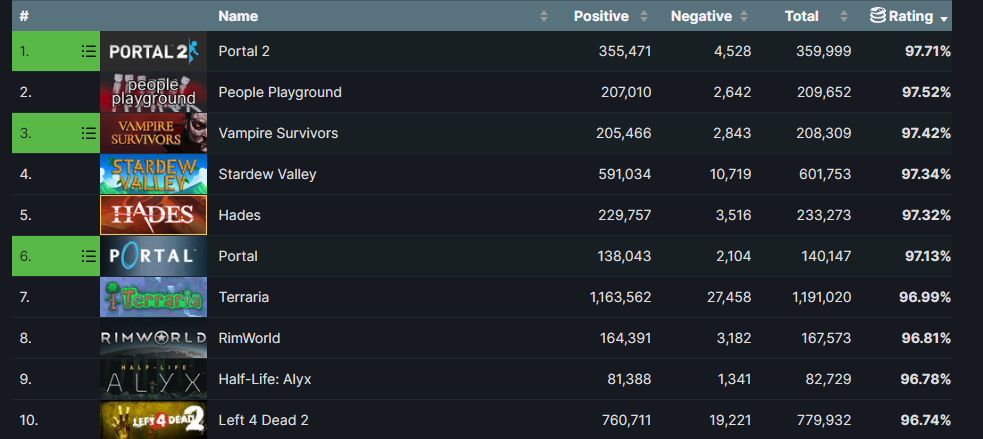Viewport: 983px width, 439px height.
Task: Click the sort arrows beside Positive header
Action: coord(644,16)
